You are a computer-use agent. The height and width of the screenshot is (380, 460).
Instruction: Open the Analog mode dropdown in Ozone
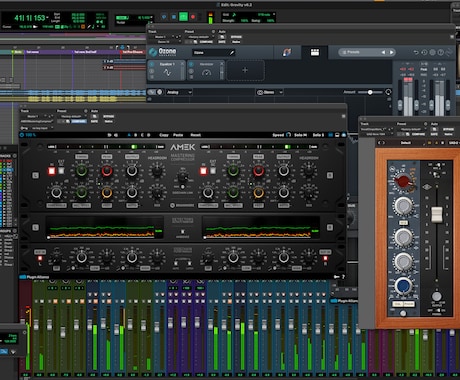click(x=179, y=92)
